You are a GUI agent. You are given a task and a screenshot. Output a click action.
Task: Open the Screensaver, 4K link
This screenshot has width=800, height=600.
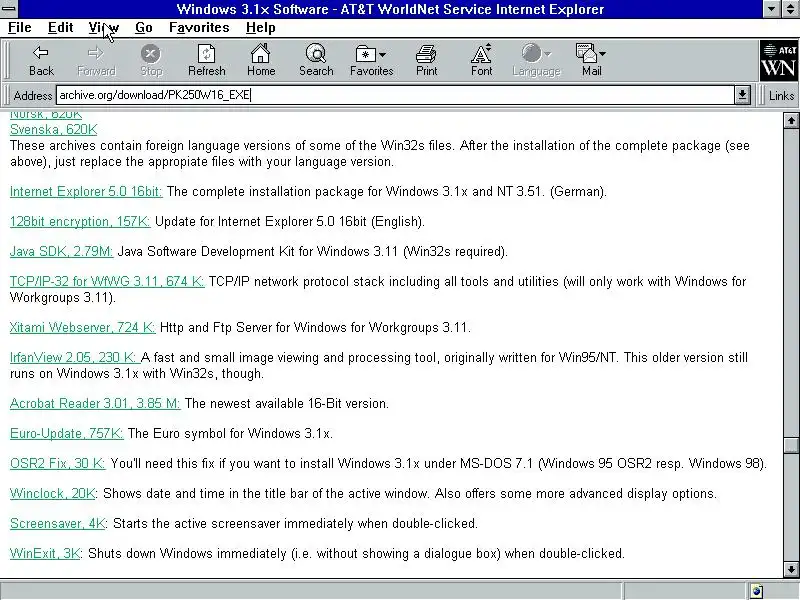click(58, 523)
